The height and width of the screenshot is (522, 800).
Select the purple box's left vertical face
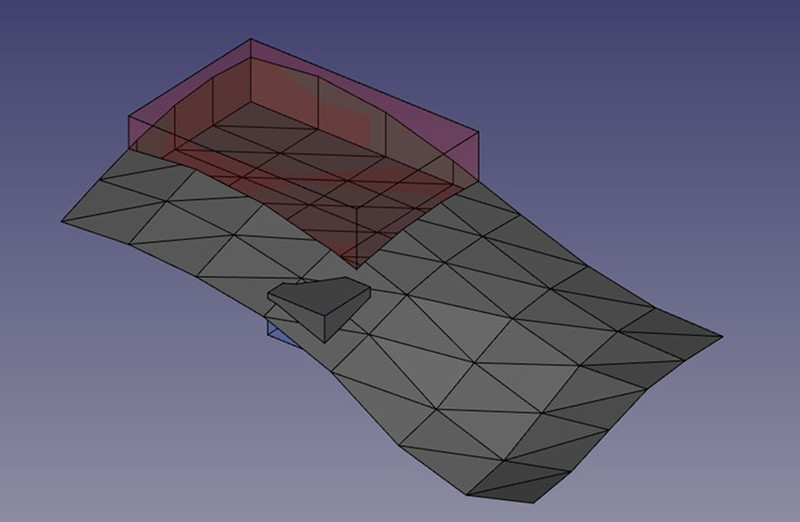pos(150,125)
